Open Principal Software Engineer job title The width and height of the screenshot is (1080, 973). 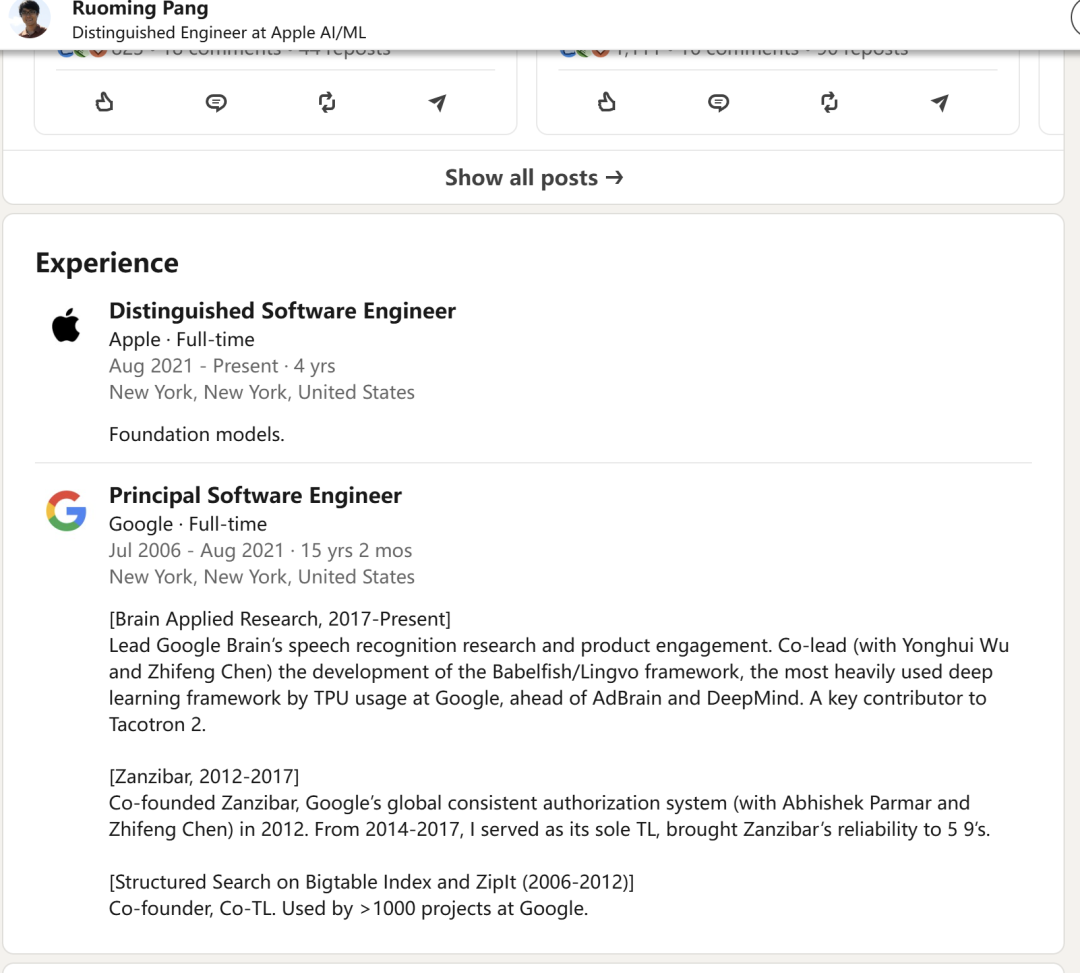pos(255,495)
